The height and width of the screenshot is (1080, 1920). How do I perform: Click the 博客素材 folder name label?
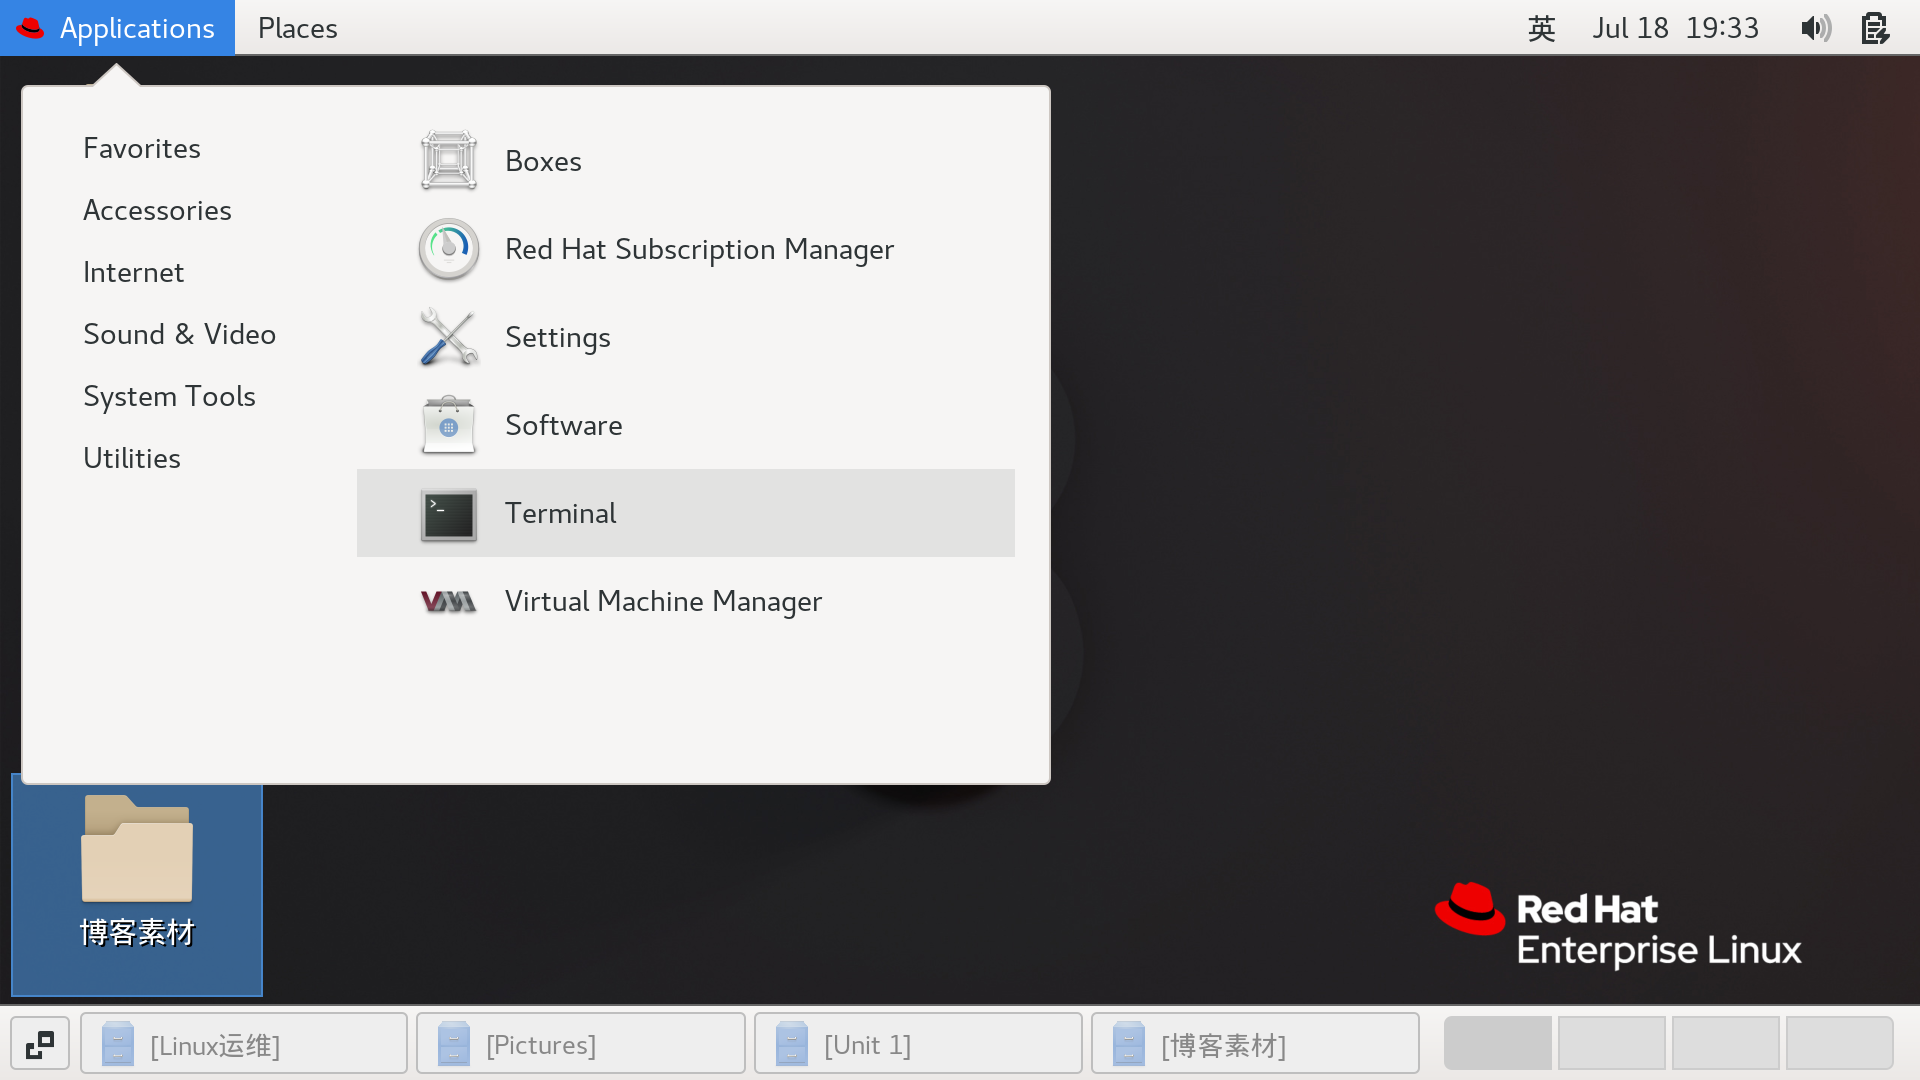pos(137,932)
